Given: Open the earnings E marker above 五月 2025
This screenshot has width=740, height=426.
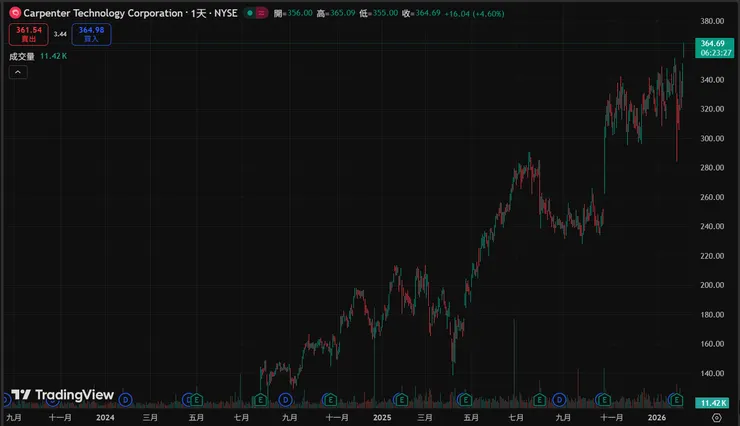Looking at the screenshot, I should (x=465, y=400).
